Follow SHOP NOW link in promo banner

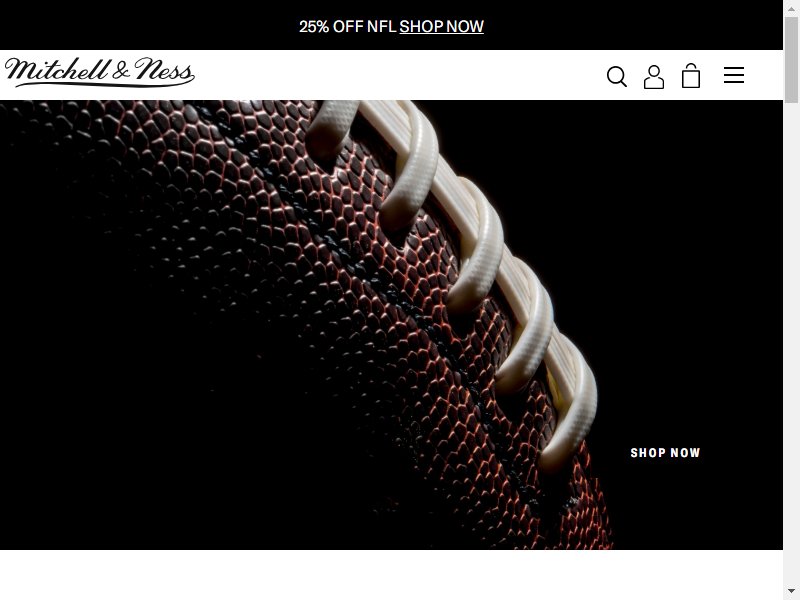pos(441,27)
